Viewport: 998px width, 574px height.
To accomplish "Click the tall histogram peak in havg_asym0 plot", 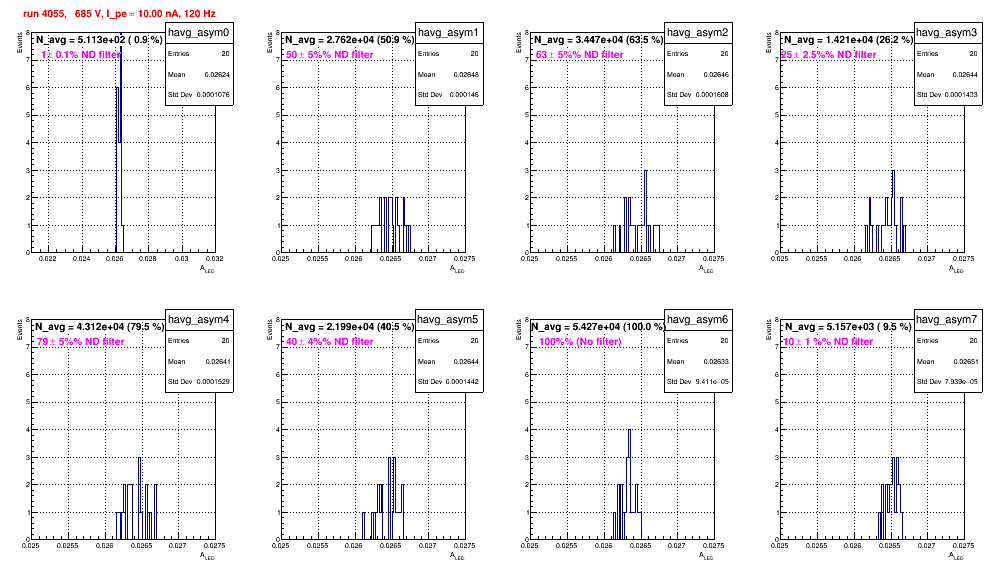I will pos(120,143).
